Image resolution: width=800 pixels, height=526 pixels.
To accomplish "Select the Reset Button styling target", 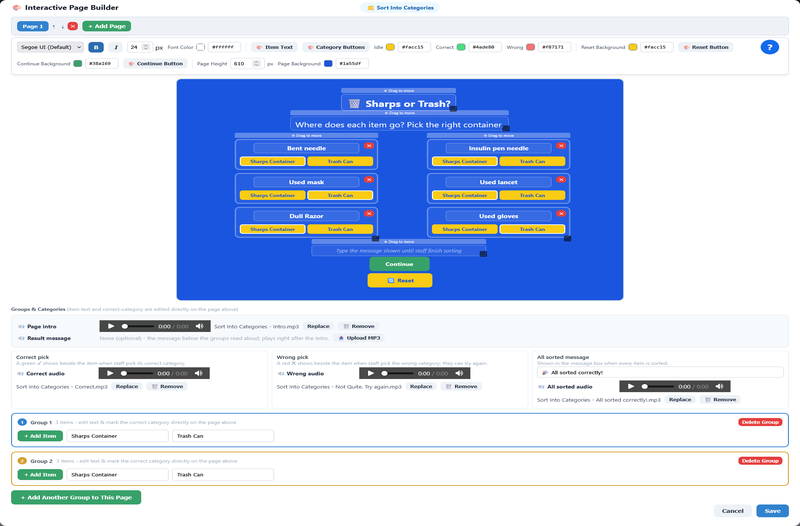I will pyautogui.click(x=706, y=47).
